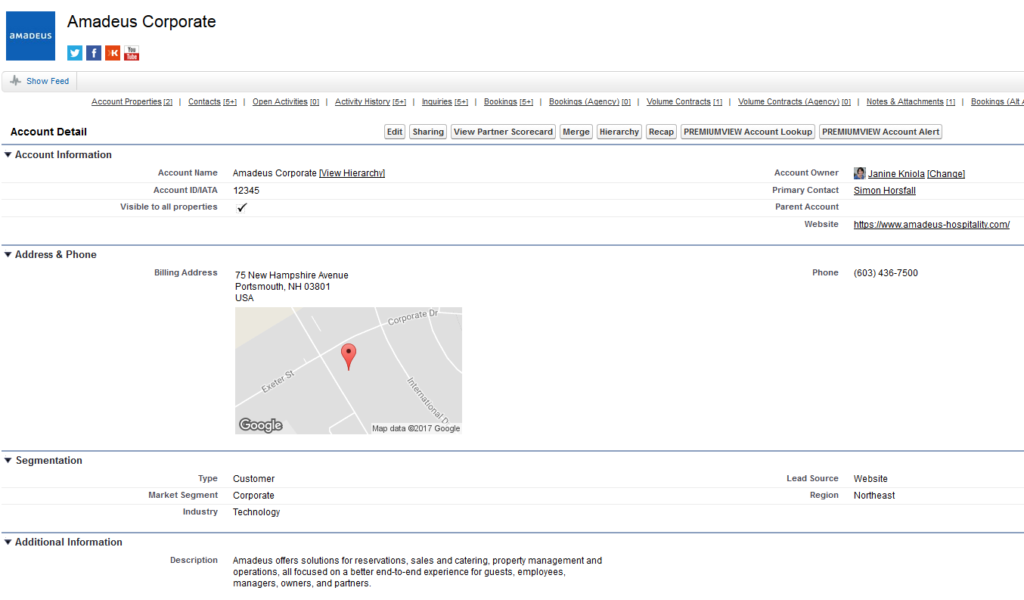Open the Facebook social icon
Screen dimensions: 1024x600
coord(94,53)
